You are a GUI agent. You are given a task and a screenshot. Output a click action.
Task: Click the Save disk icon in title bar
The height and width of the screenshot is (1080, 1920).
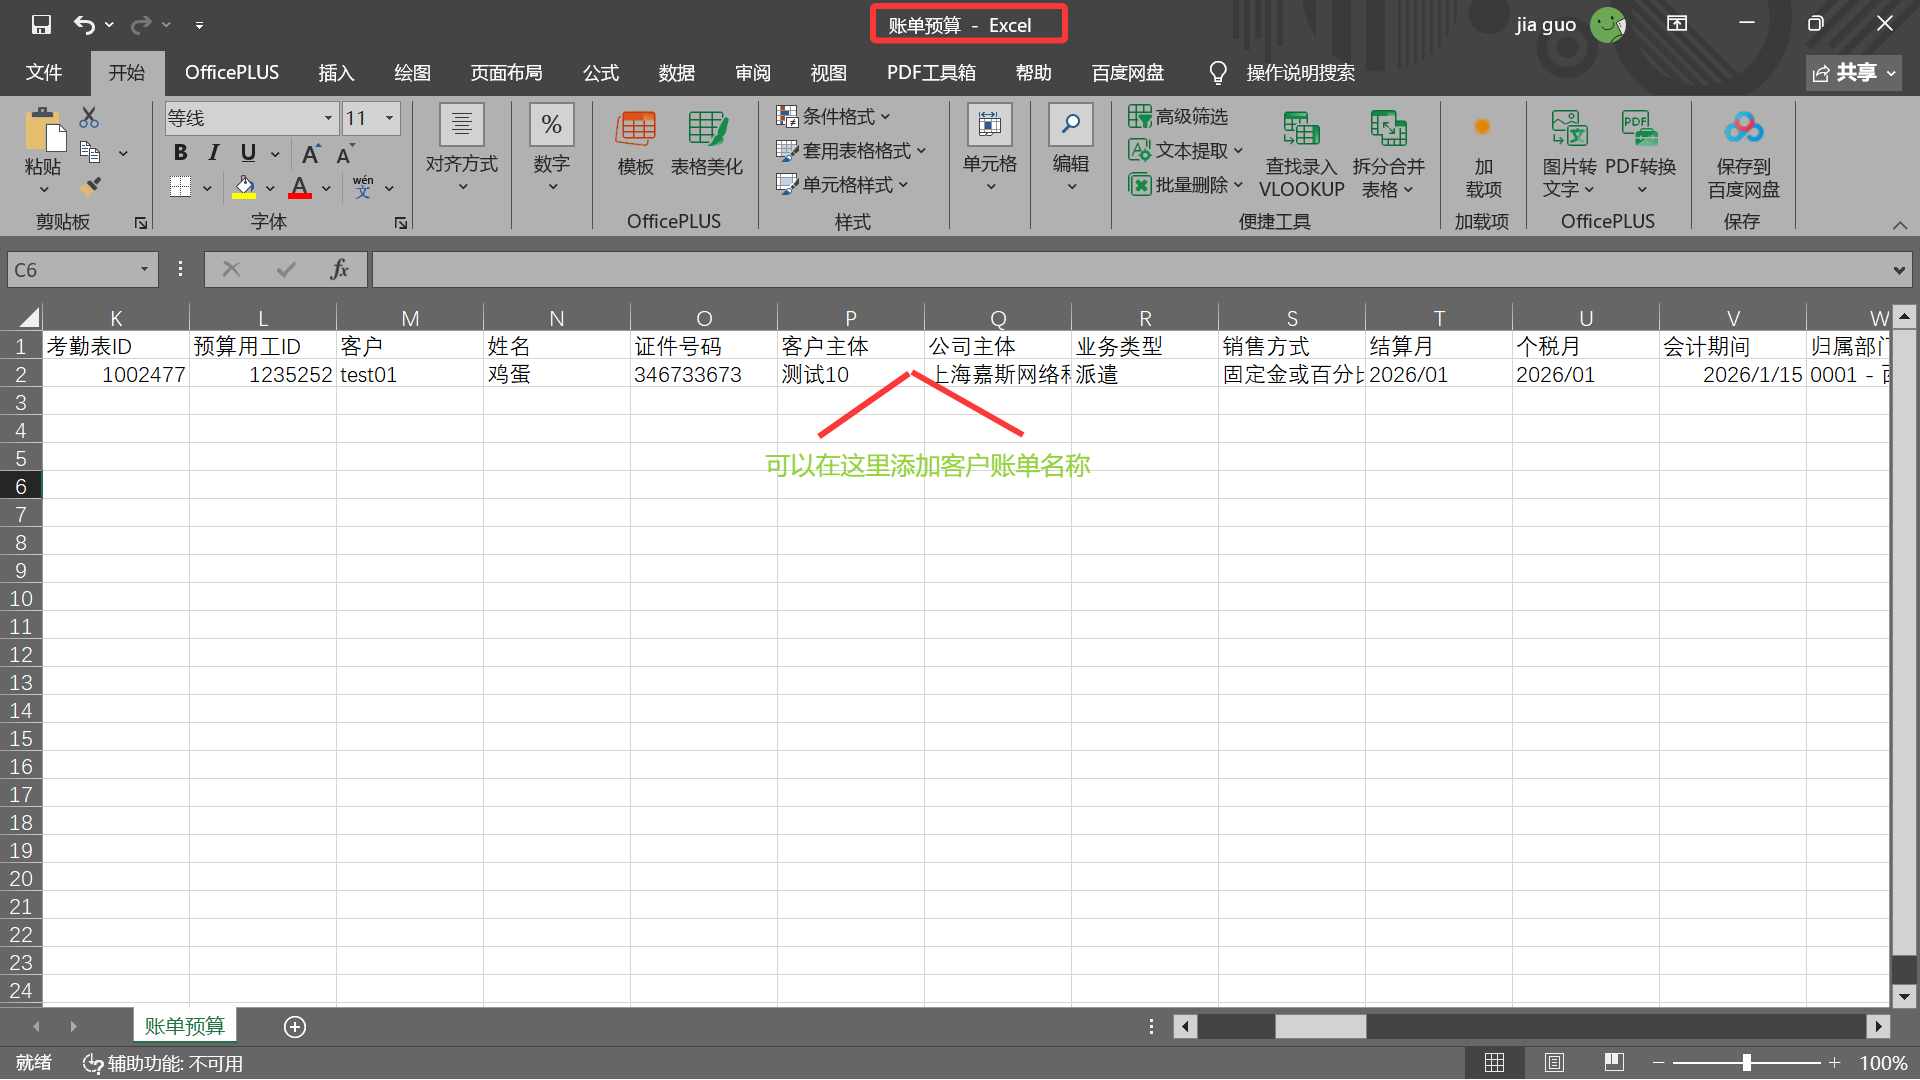(x=41, y=24)
